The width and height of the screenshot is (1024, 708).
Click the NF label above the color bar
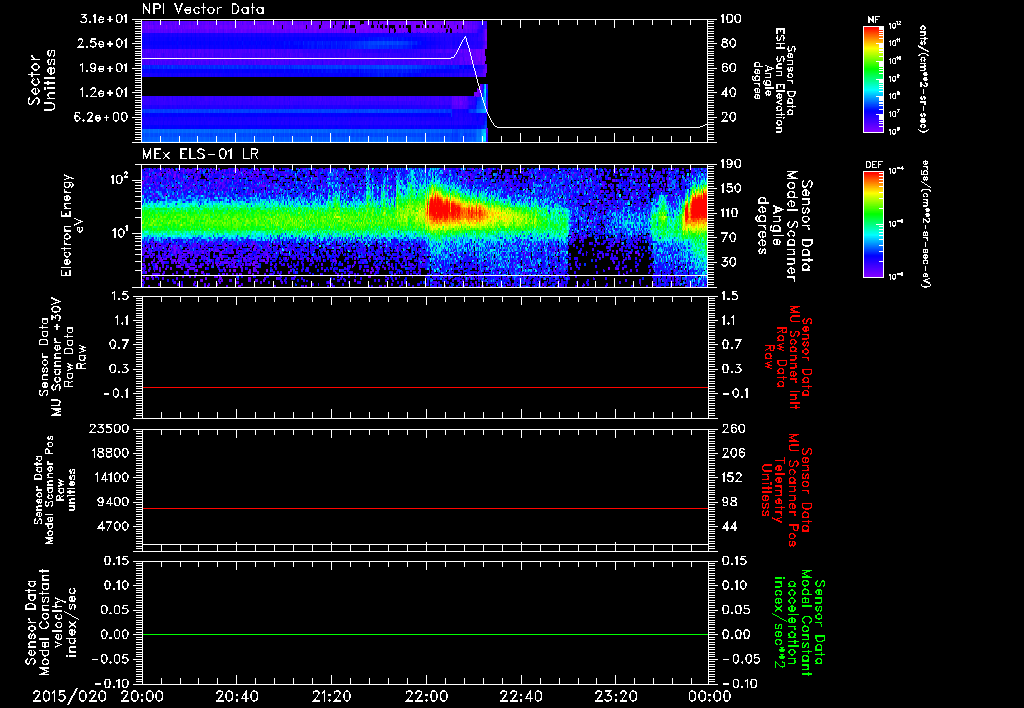click(873, 20)
